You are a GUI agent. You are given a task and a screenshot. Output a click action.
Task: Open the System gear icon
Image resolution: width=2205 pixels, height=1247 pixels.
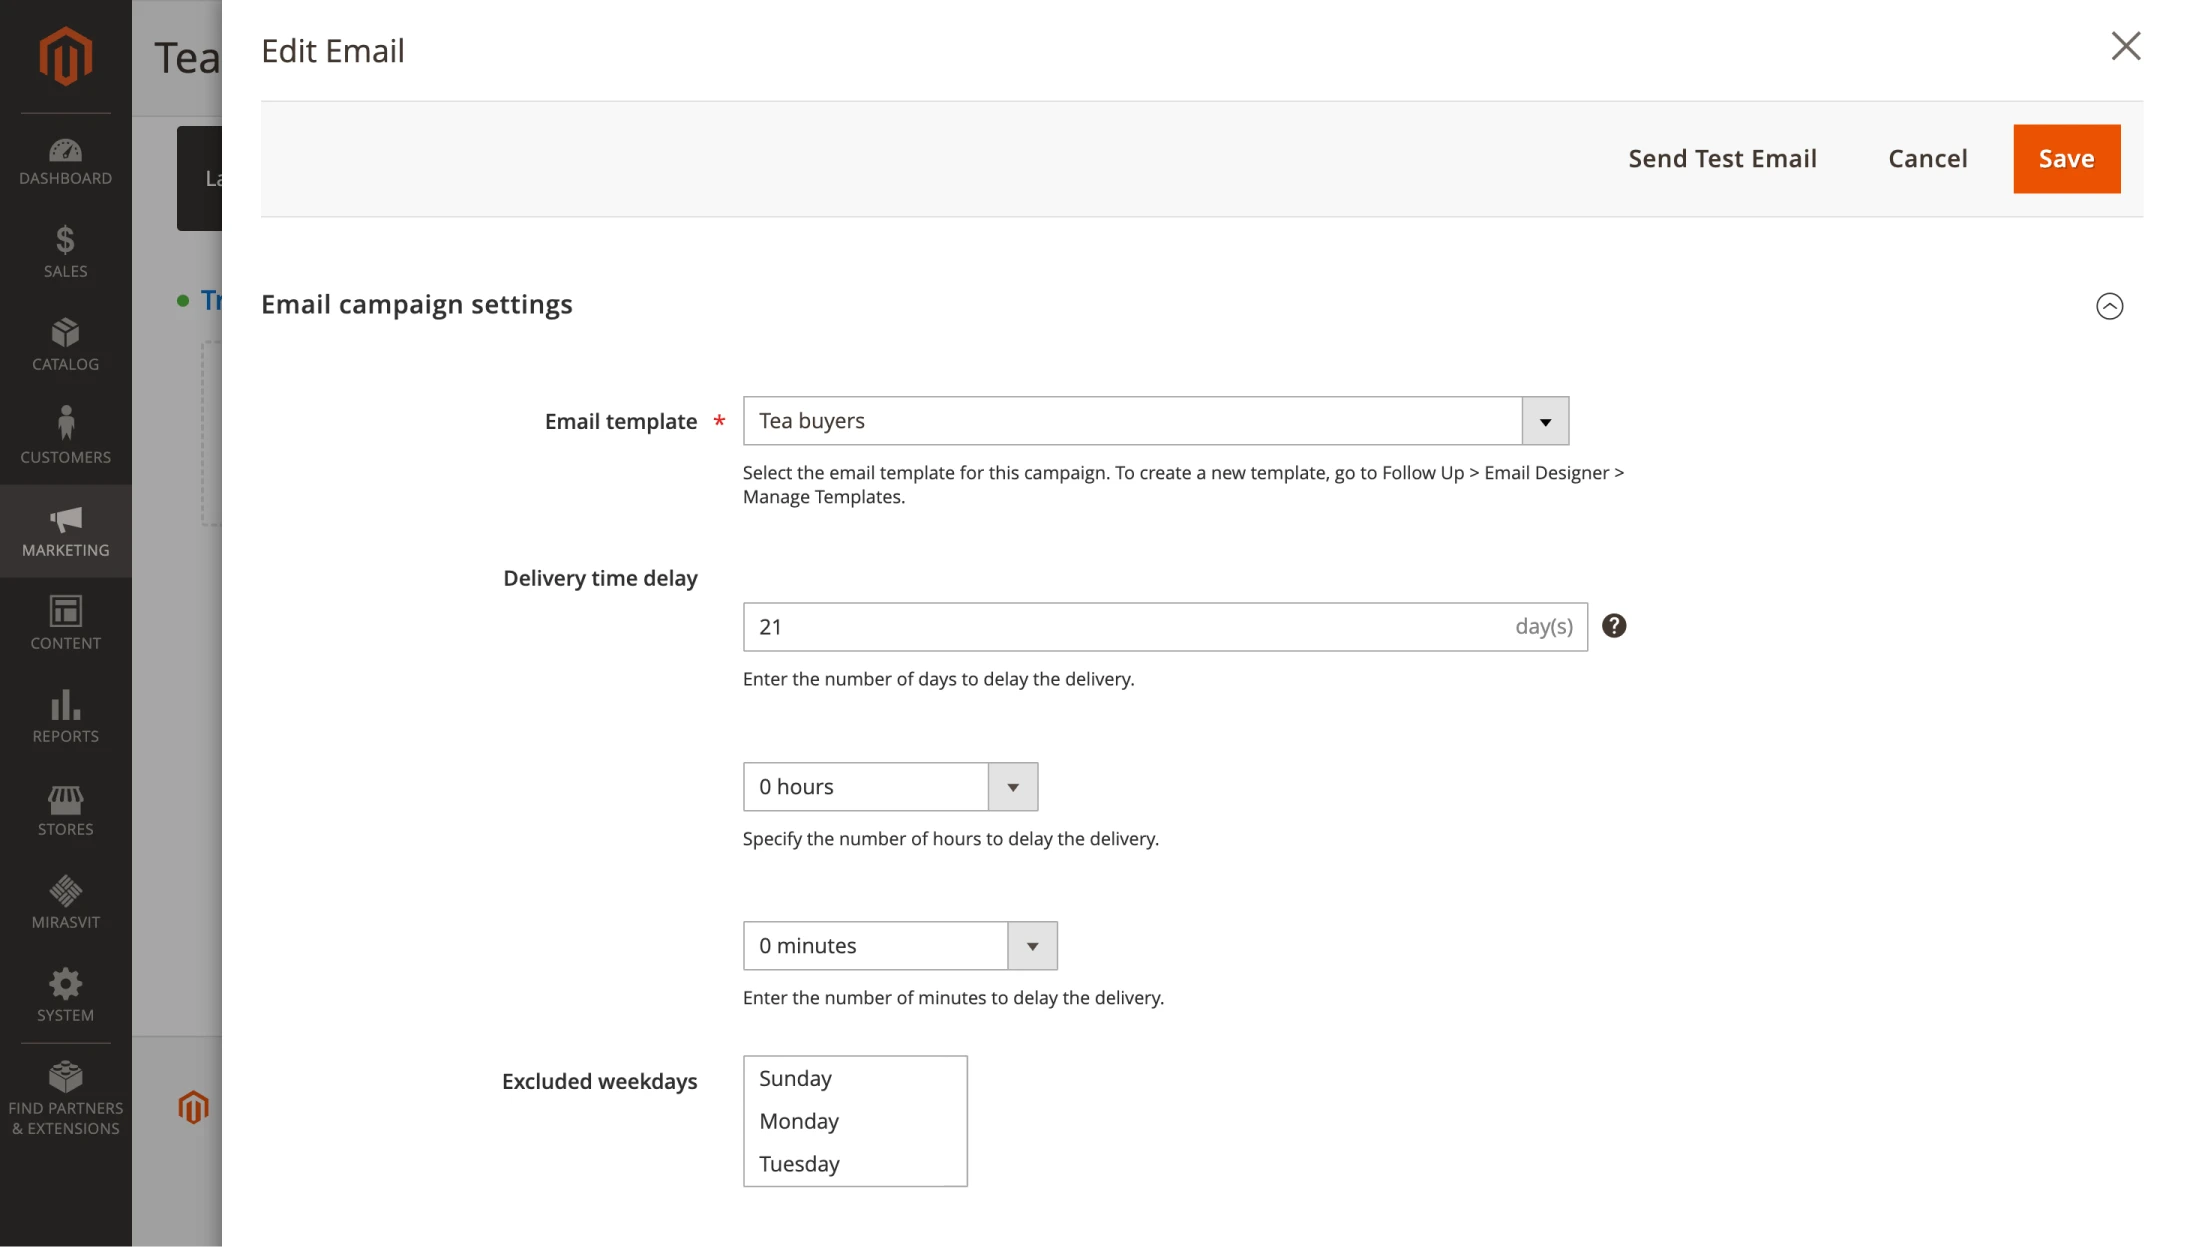(65, 990)
